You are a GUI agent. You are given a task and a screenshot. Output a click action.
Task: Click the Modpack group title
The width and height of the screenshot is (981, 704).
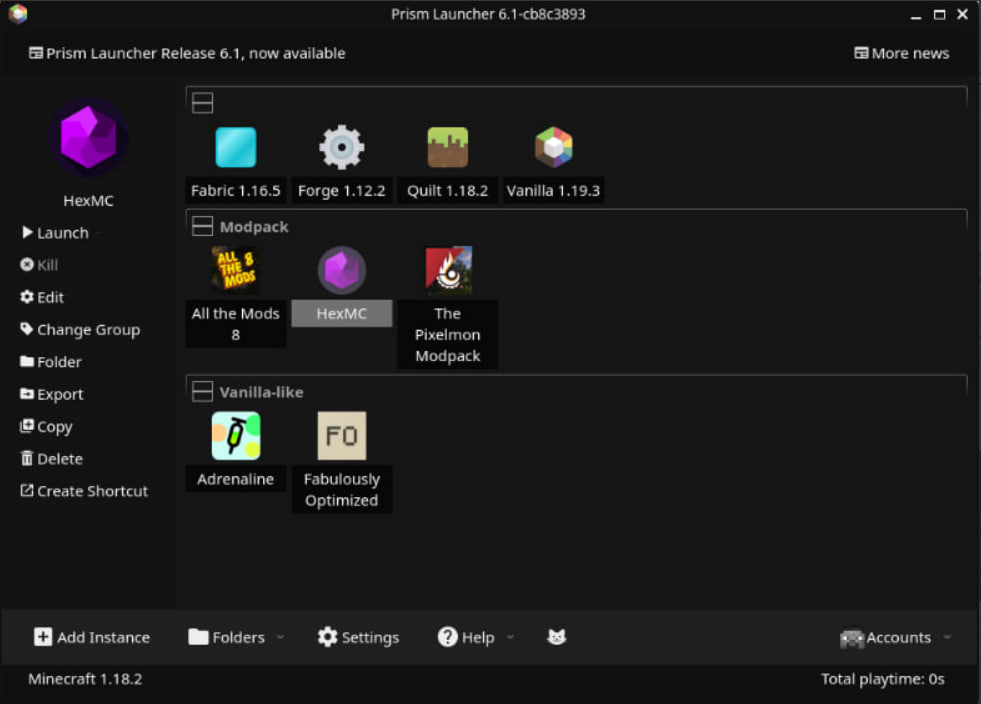tap(254, 227)
